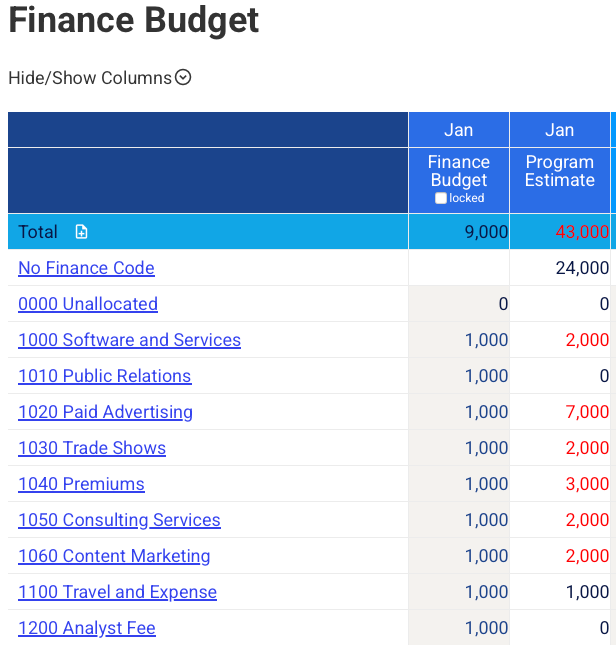Click the export icon beside Total
The width and height of the screenshot is (616, 647).
[82, 232]
